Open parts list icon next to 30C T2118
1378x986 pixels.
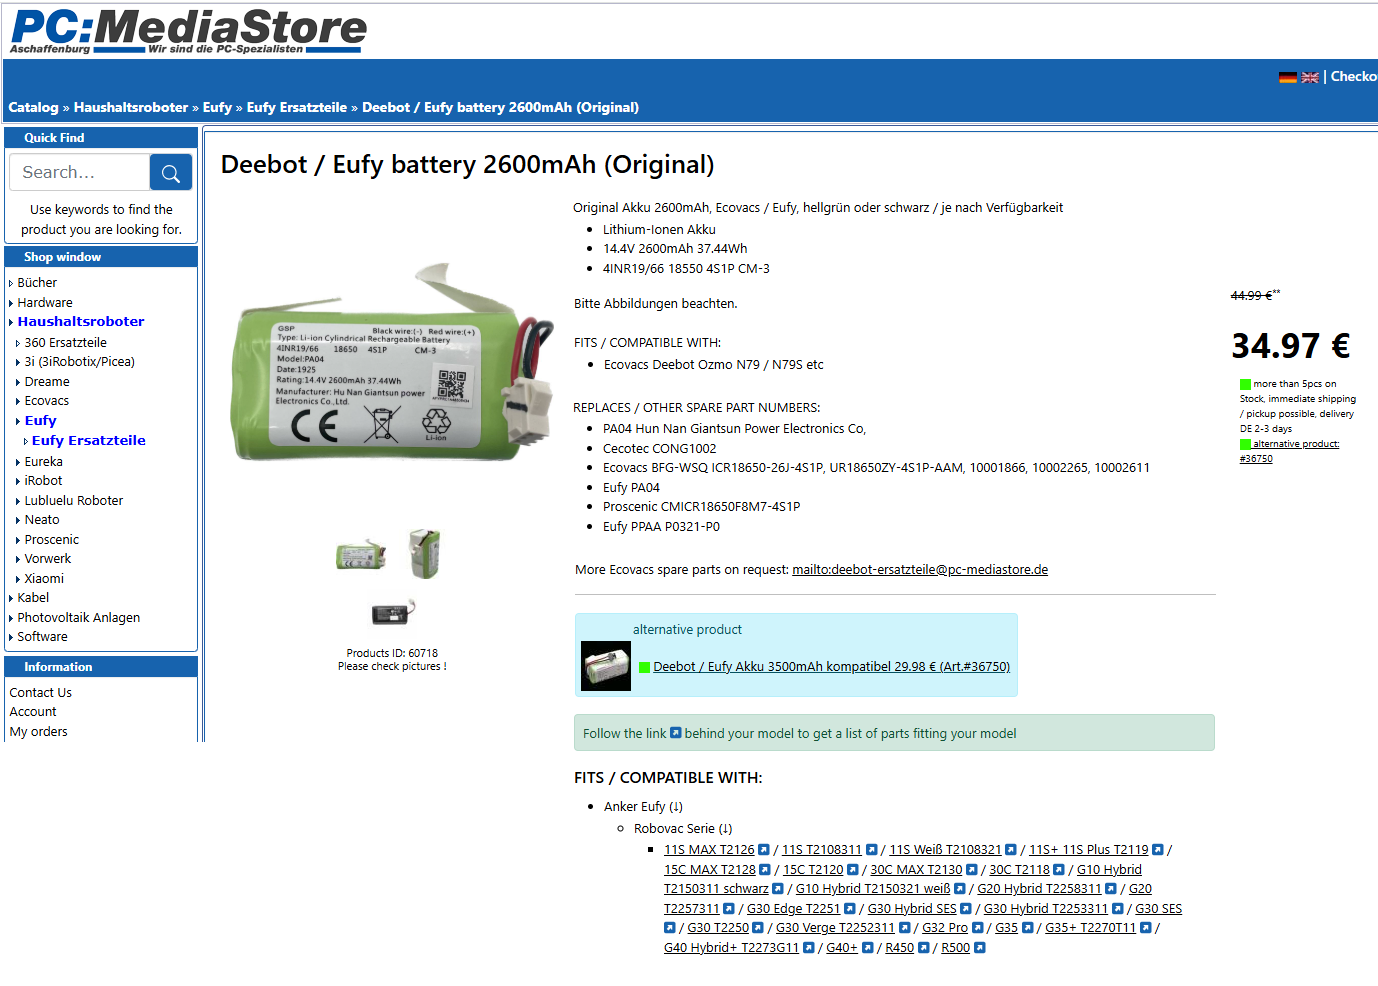pyautogui.click(x=1059, y=870)
